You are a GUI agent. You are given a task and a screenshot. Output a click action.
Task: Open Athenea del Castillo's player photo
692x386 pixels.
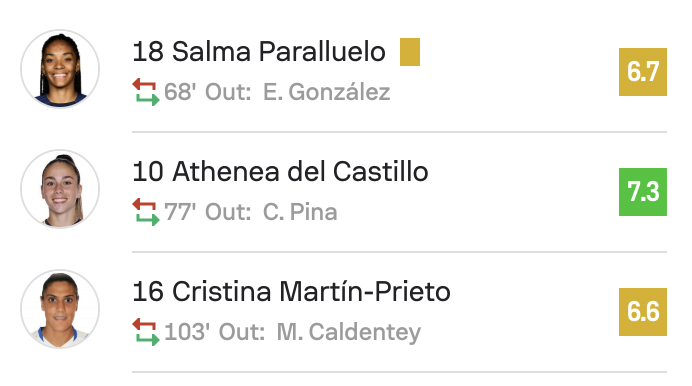(x=60, y=189)
